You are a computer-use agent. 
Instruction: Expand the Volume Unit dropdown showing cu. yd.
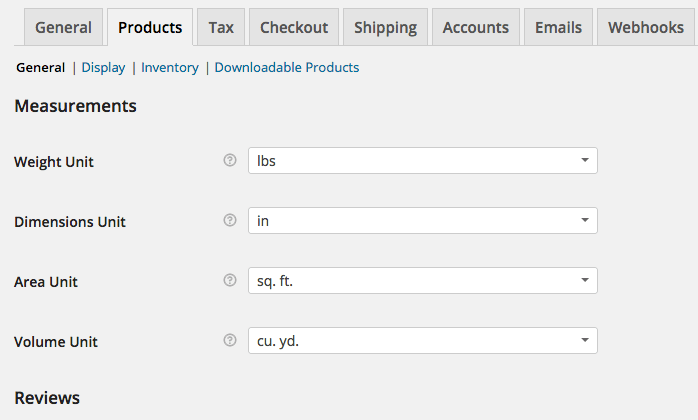click(x=422, y=341)
